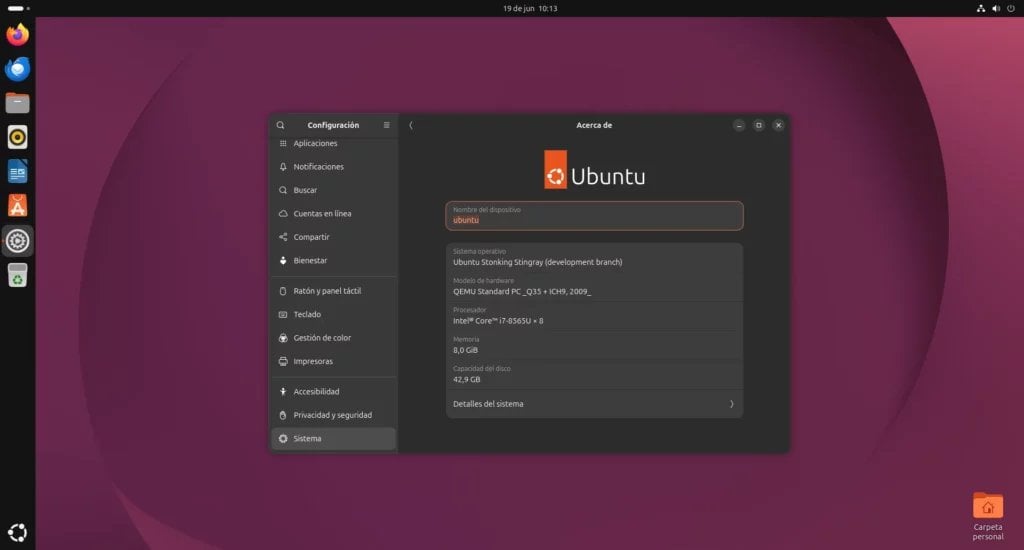
Task: Open Firefox from the dock
Action: tap(18, 34)
